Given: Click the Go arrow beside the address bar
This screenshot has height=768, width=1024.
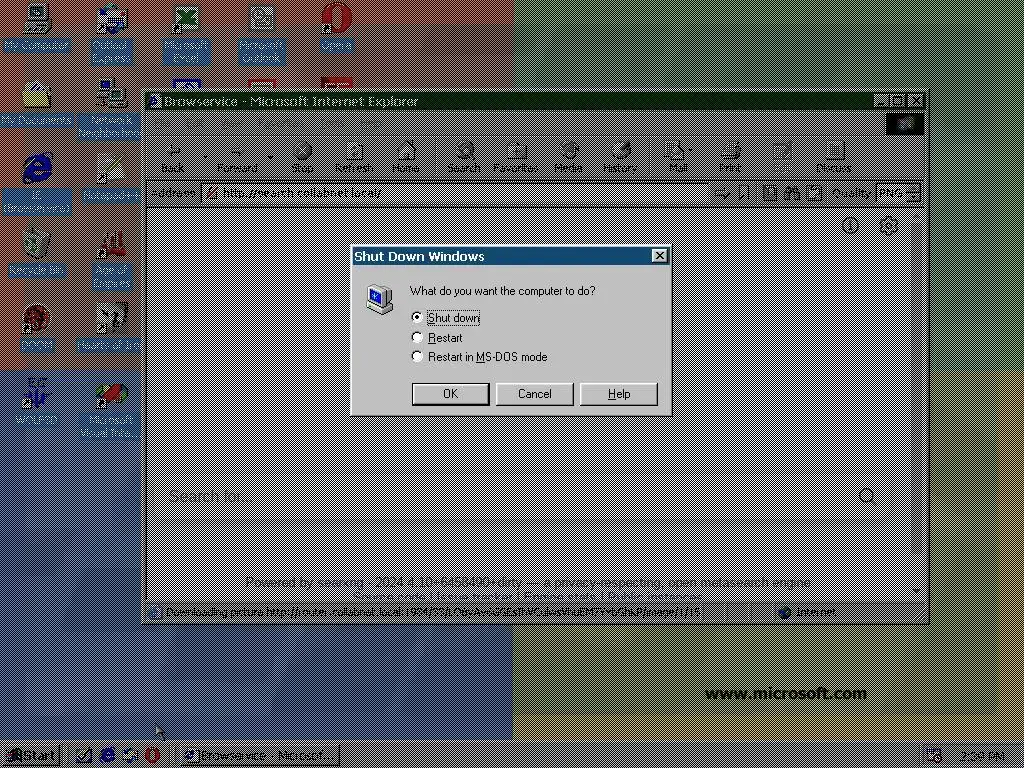Looking at the screenshot, I should tap(722, 193).
